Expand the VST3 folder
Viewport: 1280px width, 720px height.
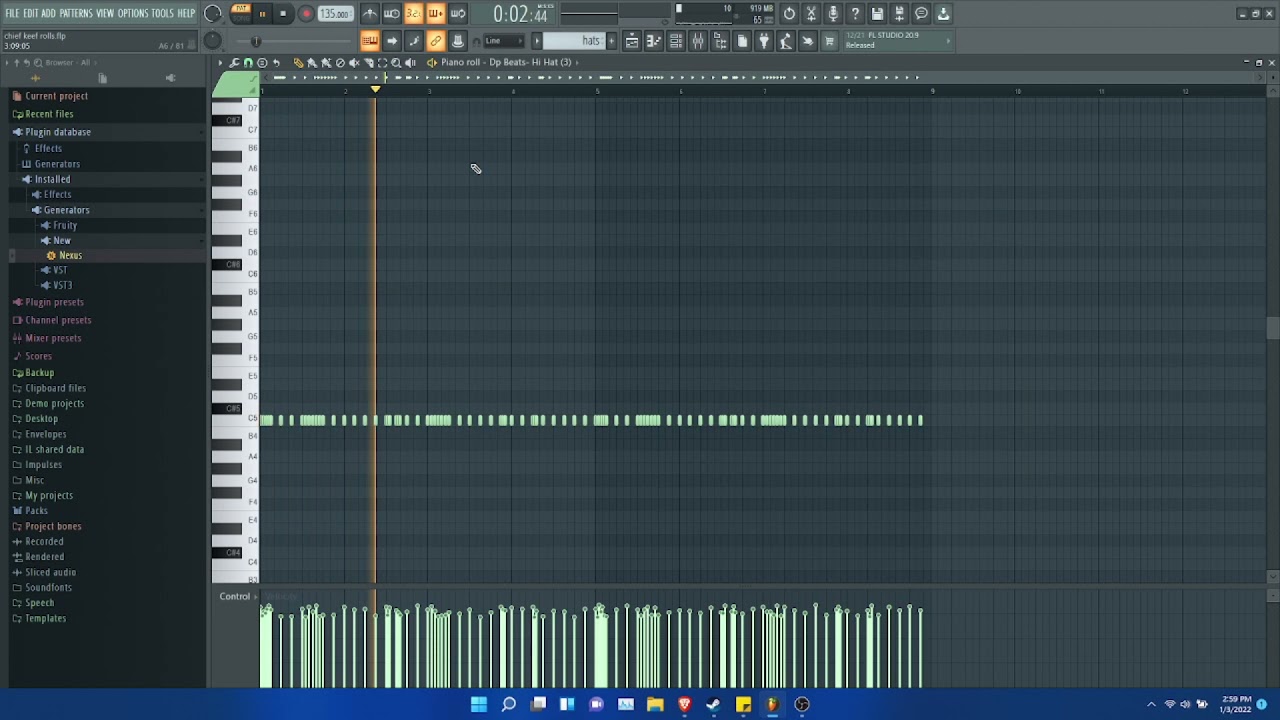62,285
